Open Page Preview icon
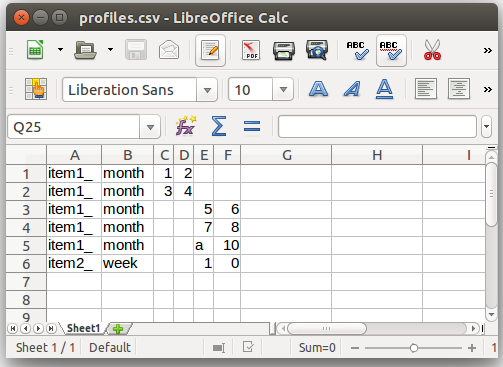The image size is (503, 367). pos(317,50)
